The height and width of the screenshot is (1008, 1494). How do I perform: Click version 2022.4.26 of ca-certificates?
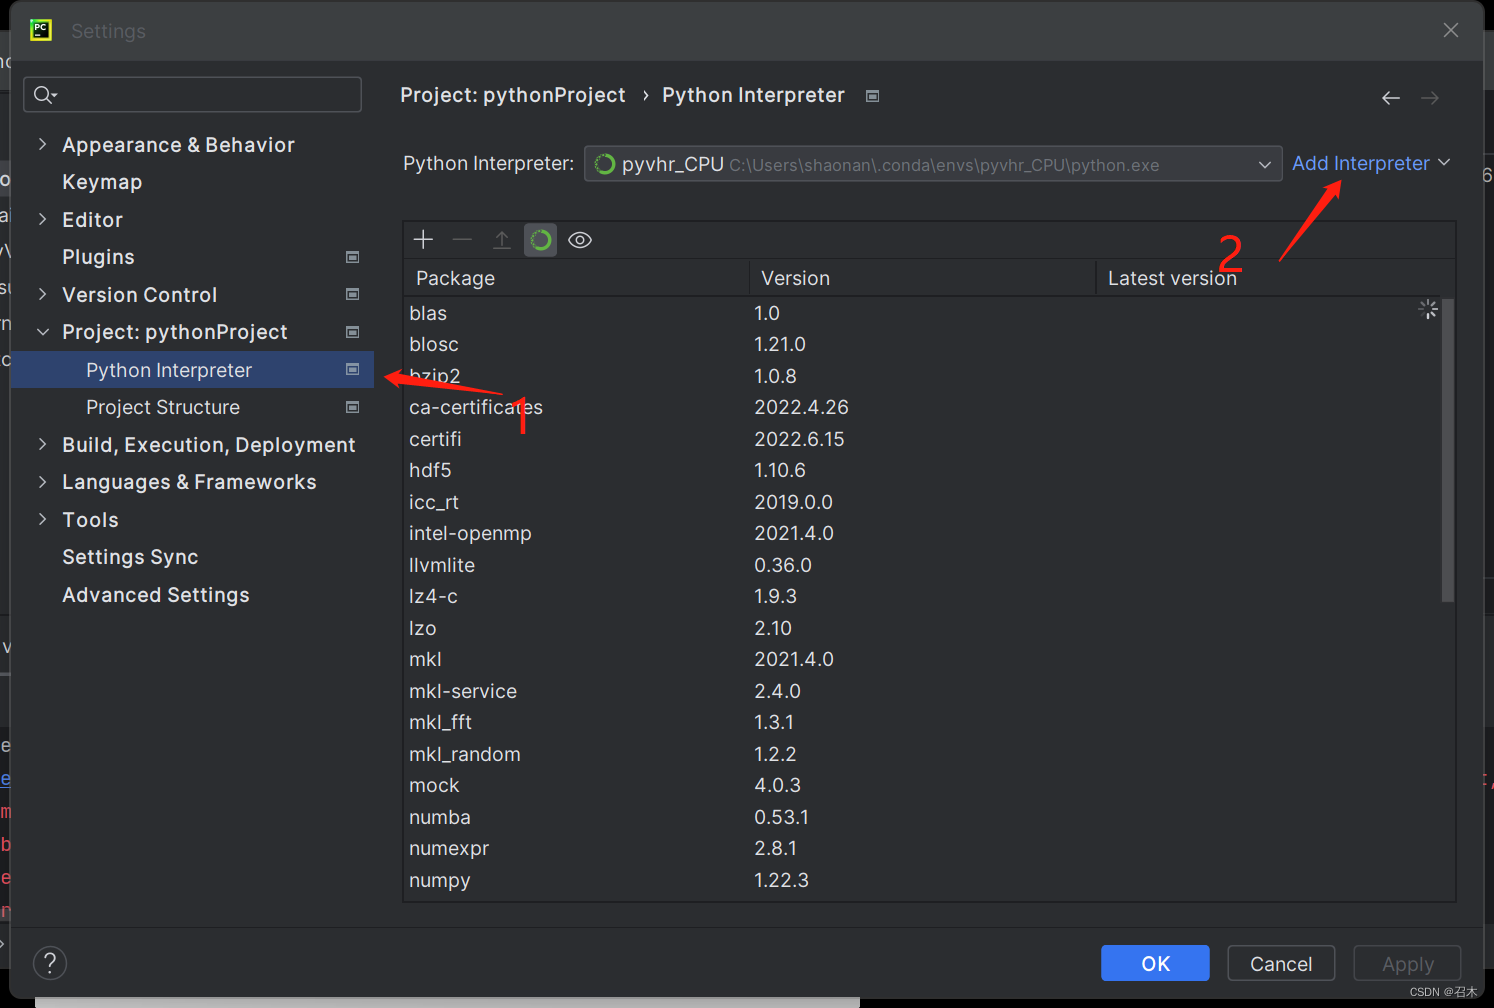(x=801, y=407)
